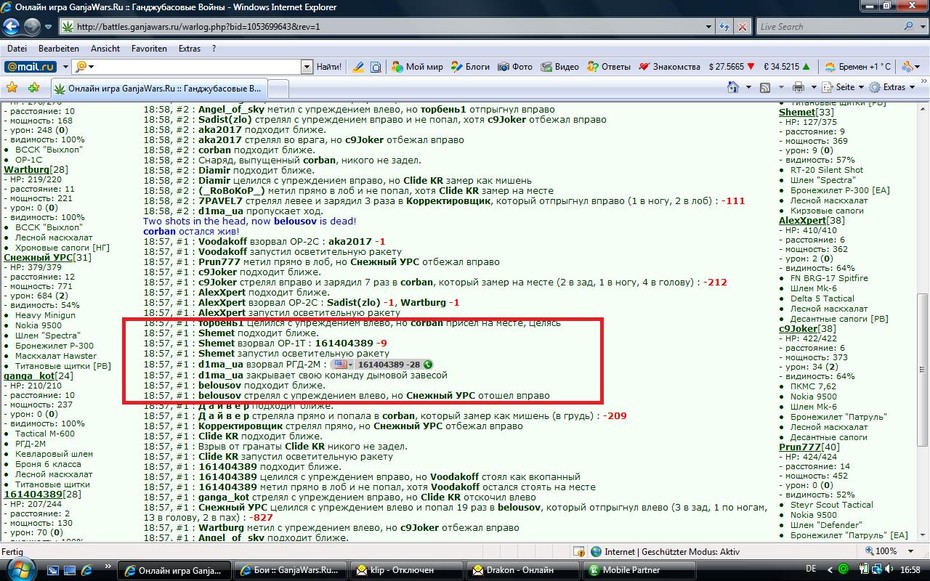Expand the Extras command bar menu
The image size is (930, 581).
[x=891, y=87]
